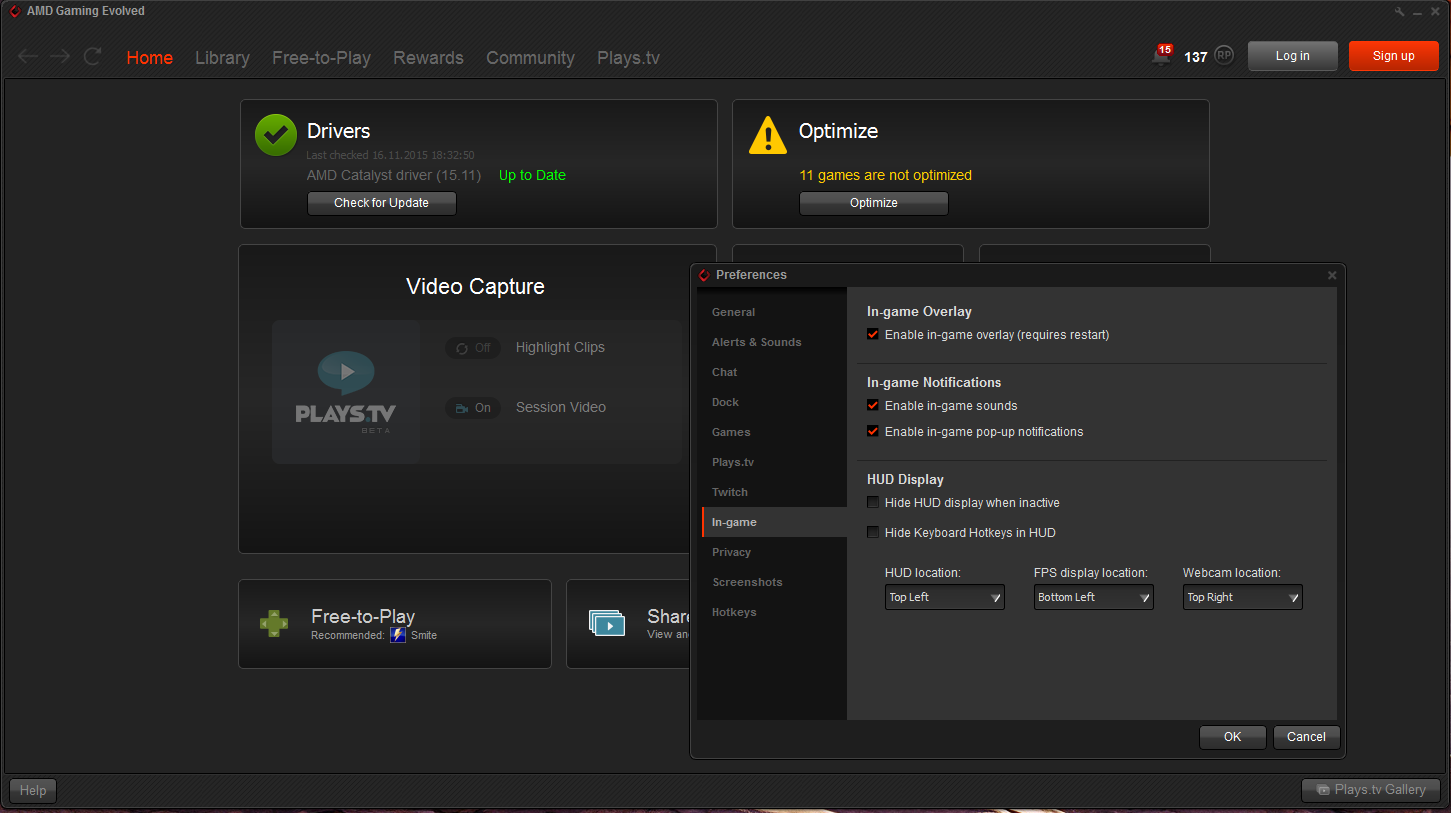Switch off the Session Video toggle

coord(473,408)
